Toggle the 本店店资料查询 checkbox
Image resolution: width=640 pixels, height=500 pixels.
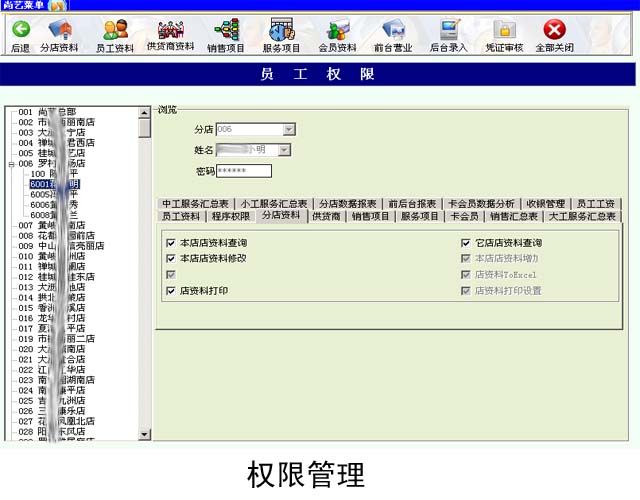tap(170, 243)
